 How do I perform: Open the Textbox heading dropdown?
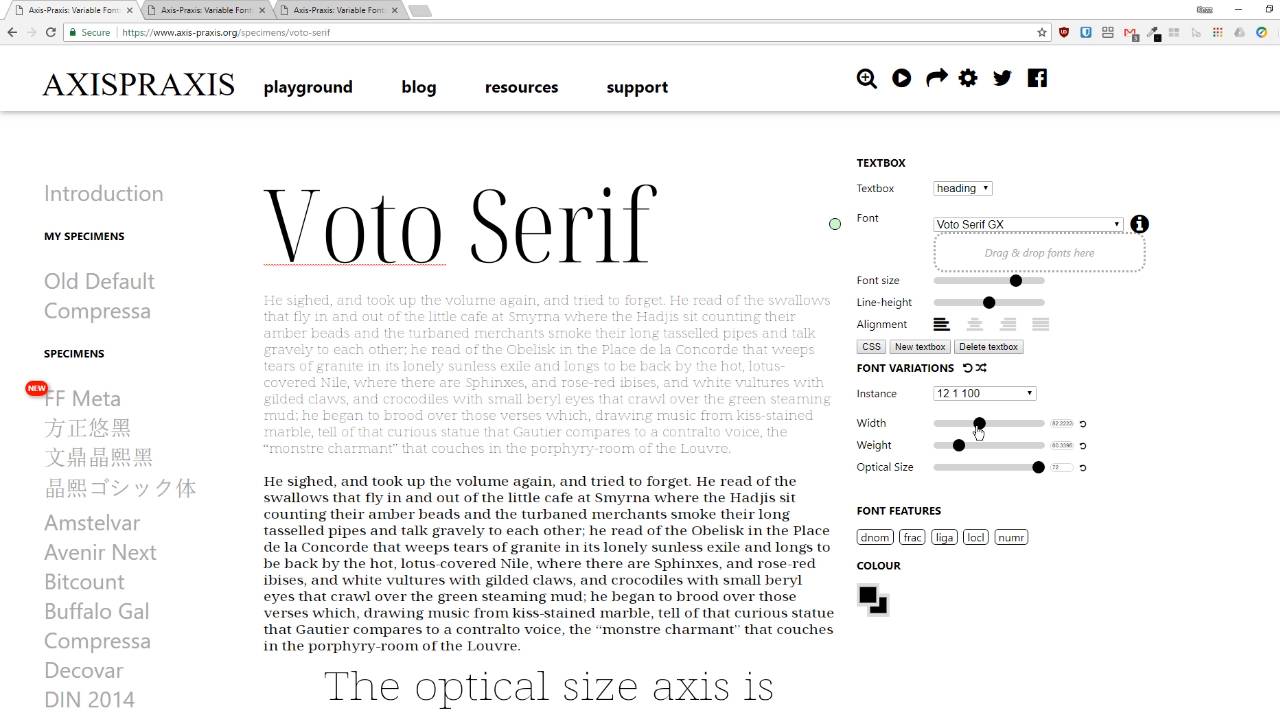coord(963,188)
